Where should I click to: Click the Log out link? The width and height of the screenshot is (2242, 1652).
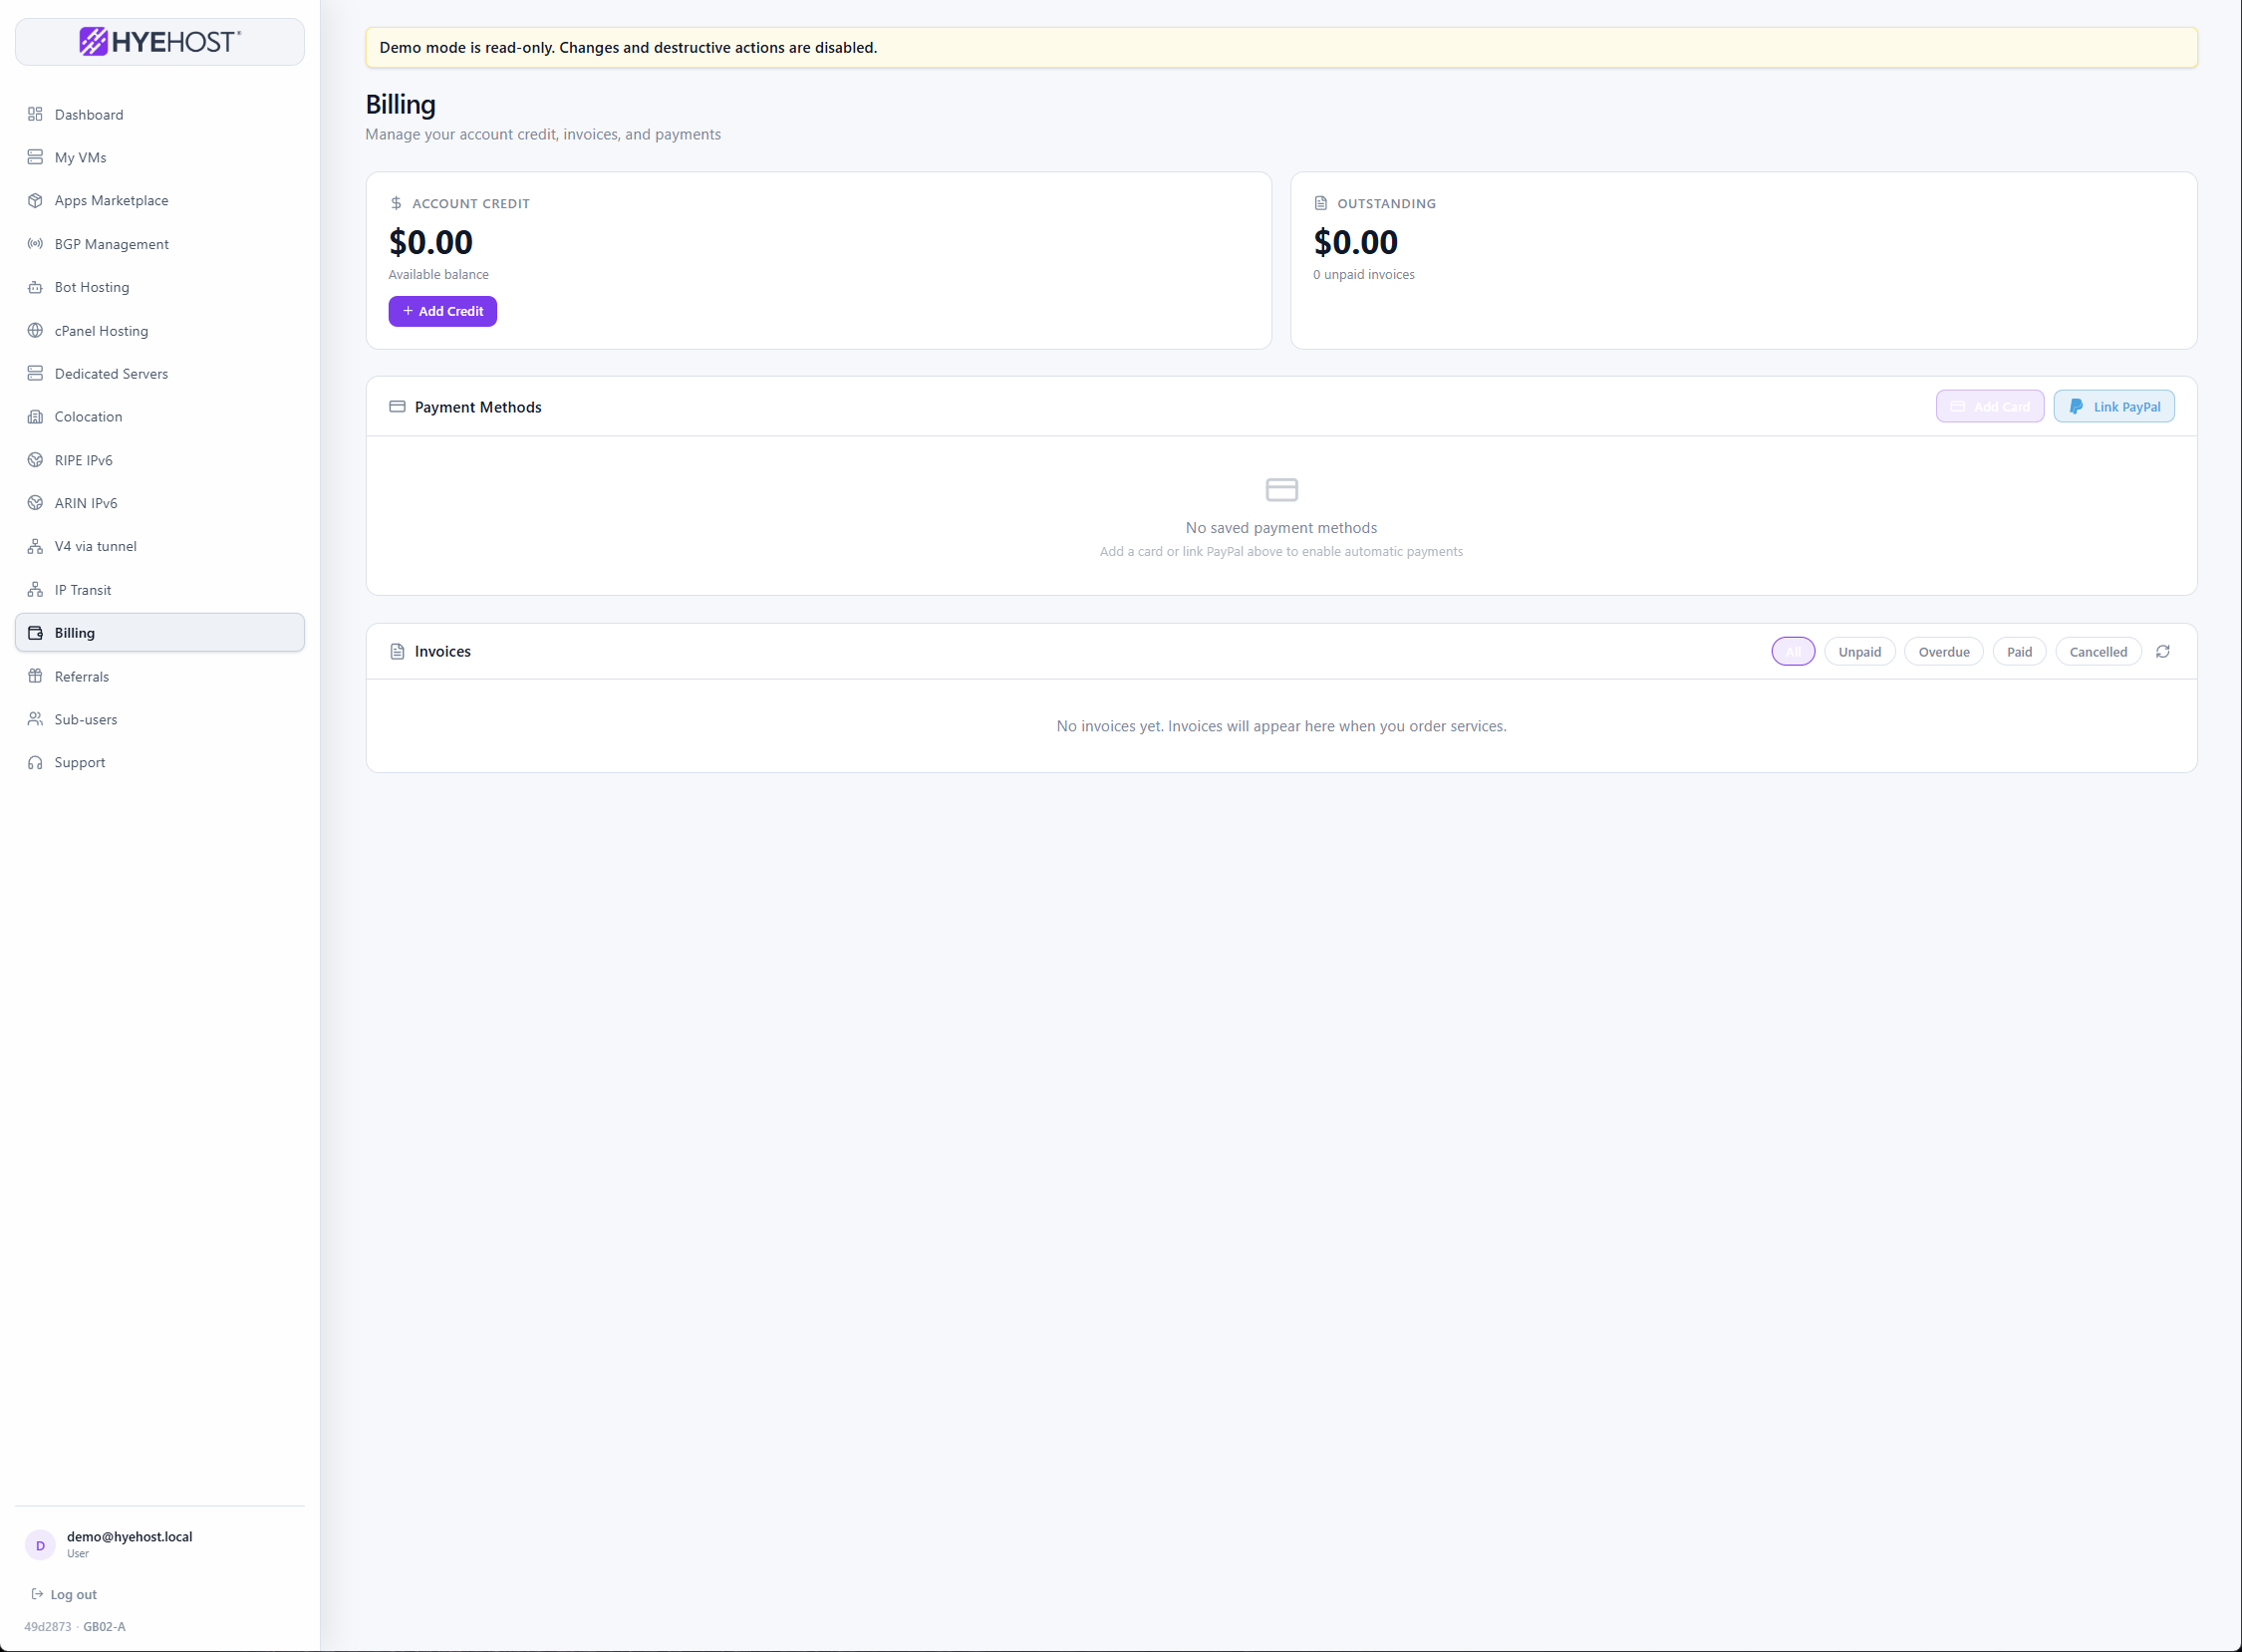click(x=64, y=1594)
